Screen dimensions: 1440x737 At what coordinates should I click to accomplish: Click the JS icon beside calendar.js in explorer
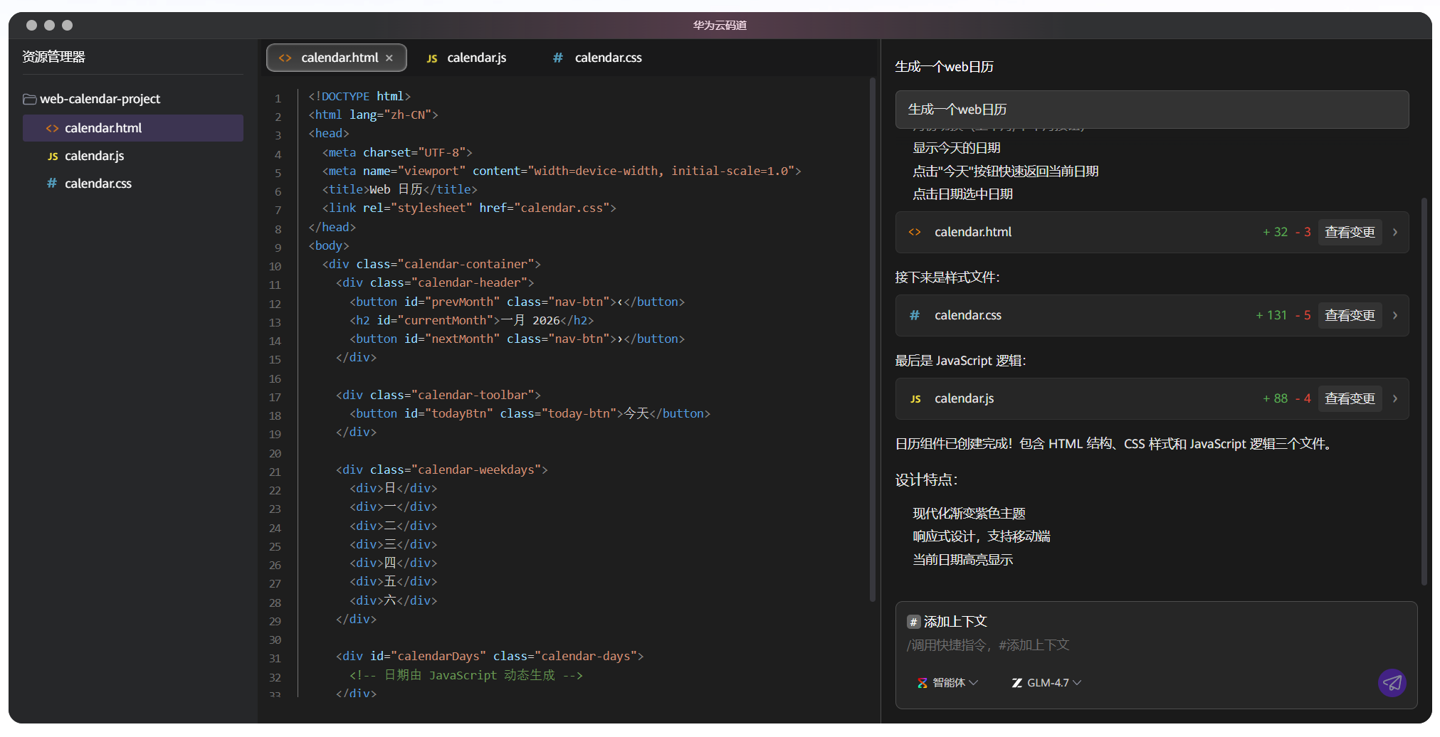click(x=51, y=155)
